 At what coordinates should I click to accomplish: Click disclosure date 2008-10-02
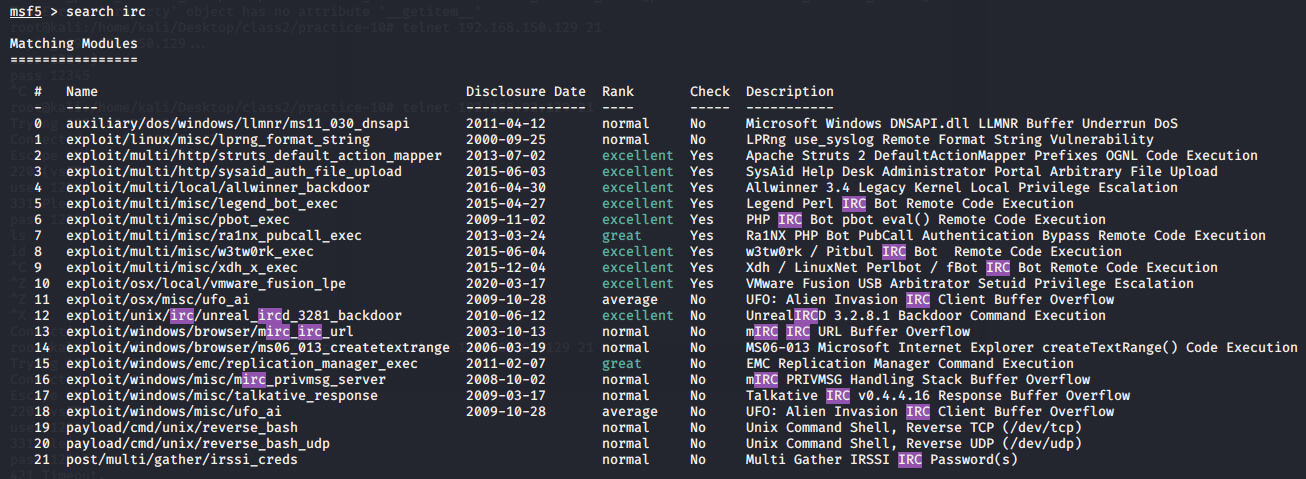(506, 380)
